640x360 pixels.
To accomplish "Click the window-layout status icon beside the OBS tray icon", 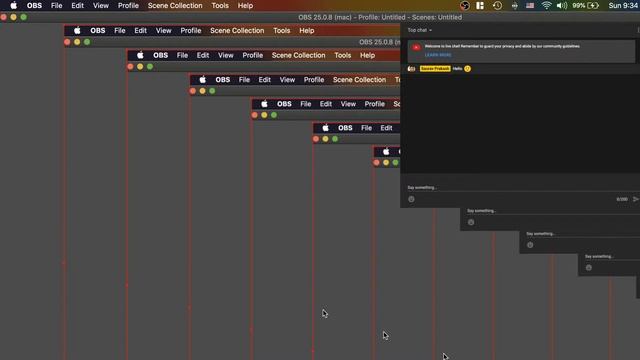I will [480, 6].
